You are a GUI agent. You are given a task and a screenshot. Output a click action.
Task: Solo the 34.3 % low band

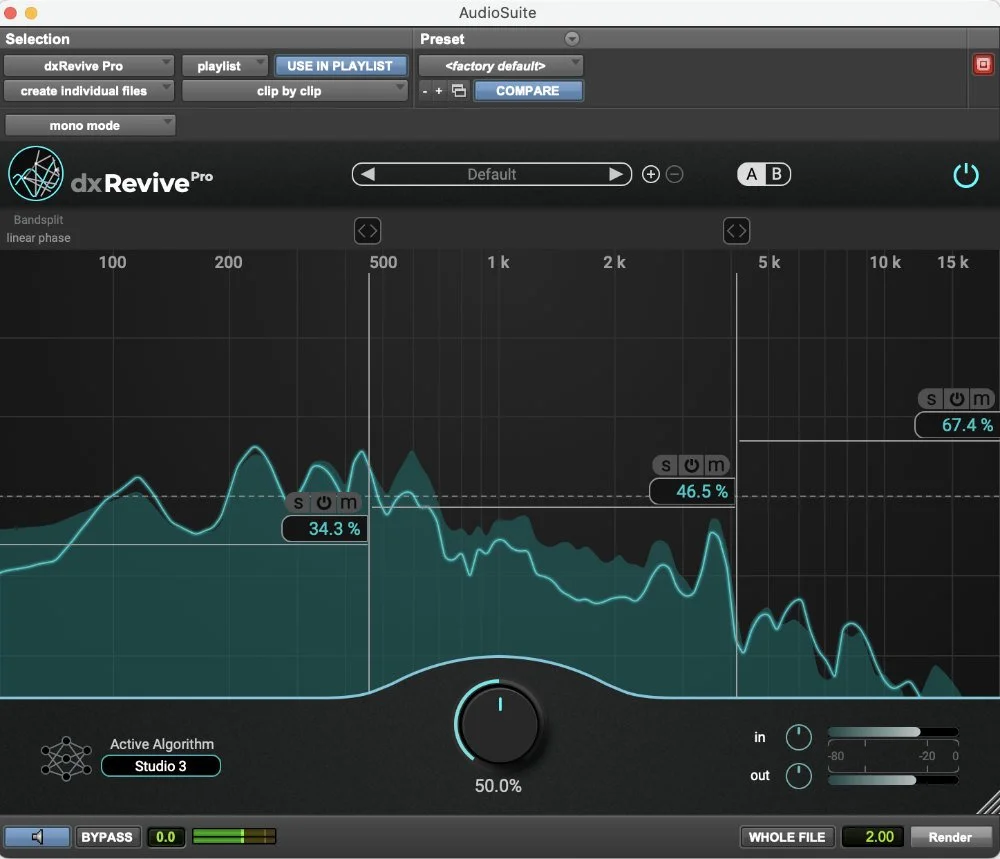298,503
